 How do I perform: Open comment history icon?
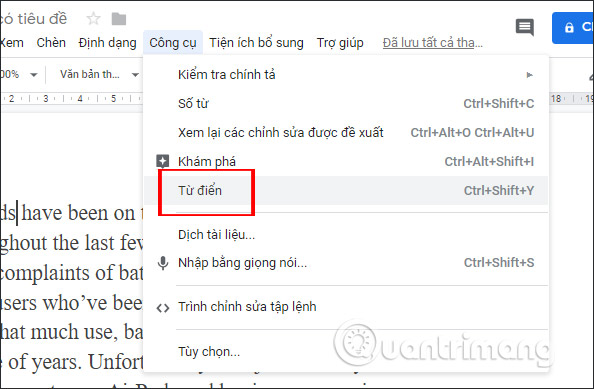pos(525,27)
